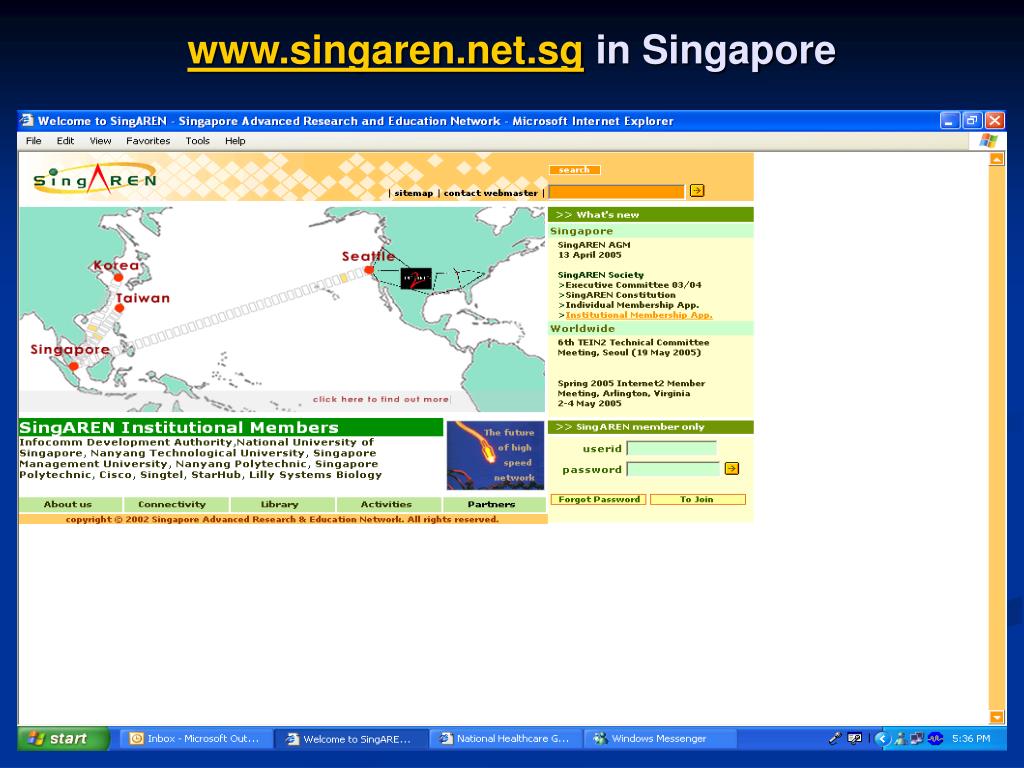The height and width of the screenshot is (768, 1024).
Task: Click the taskbar clock showing 5:36 PM
Action: tap(971, 739)
